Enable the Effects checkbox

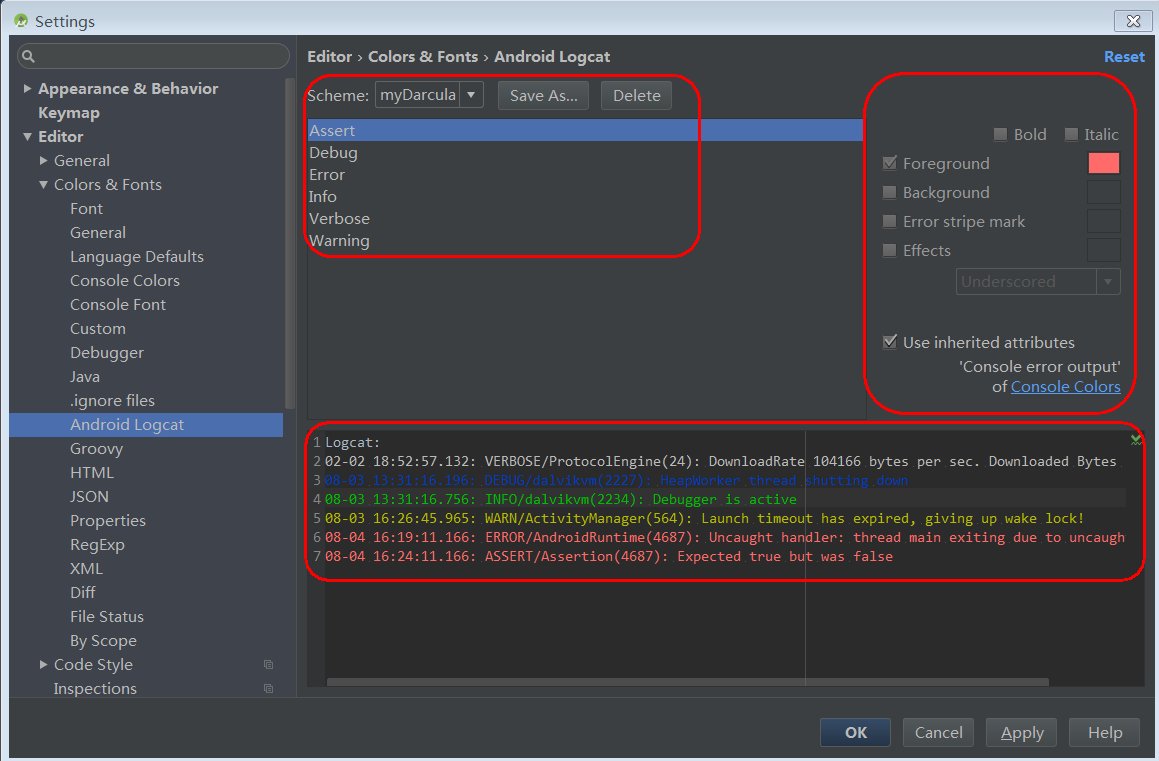point(890,250)
